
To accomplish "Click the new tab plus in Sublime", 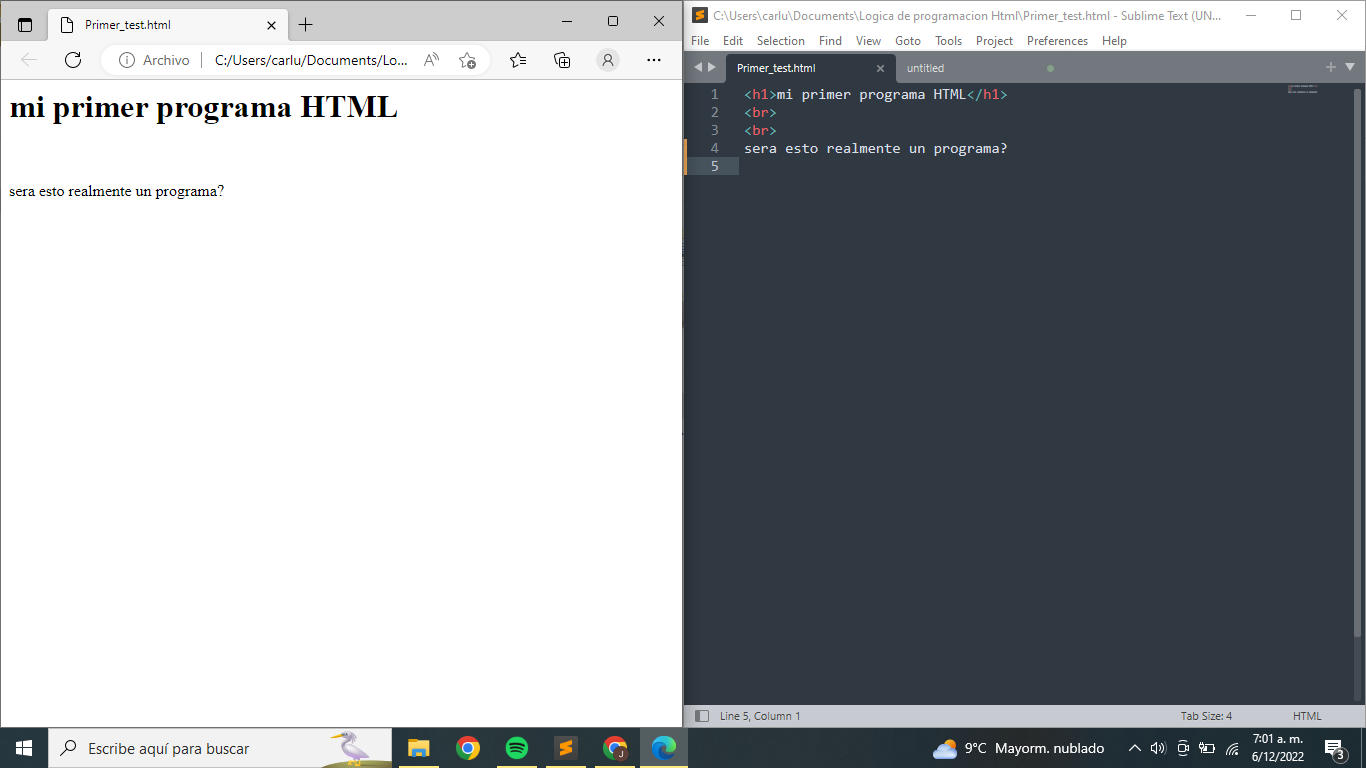I will (1330, 67).
